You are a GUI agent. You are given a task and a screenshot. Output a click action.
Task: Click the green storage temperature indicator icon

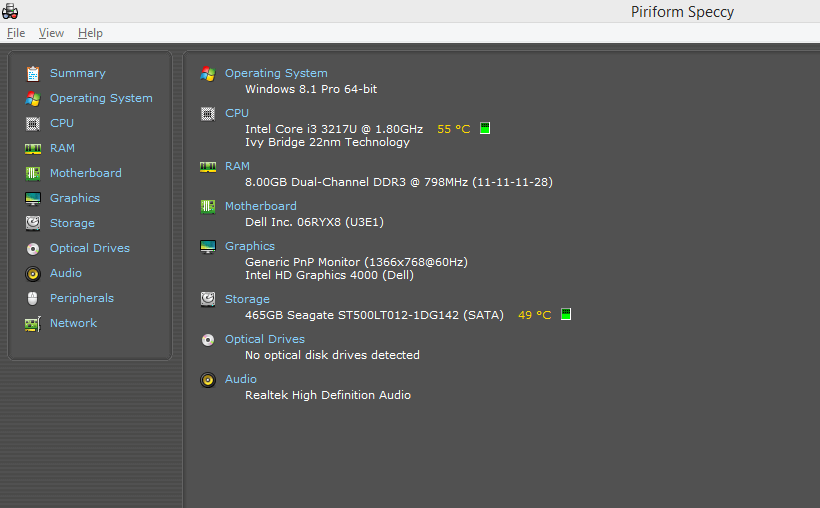click(x=565, y=314)
